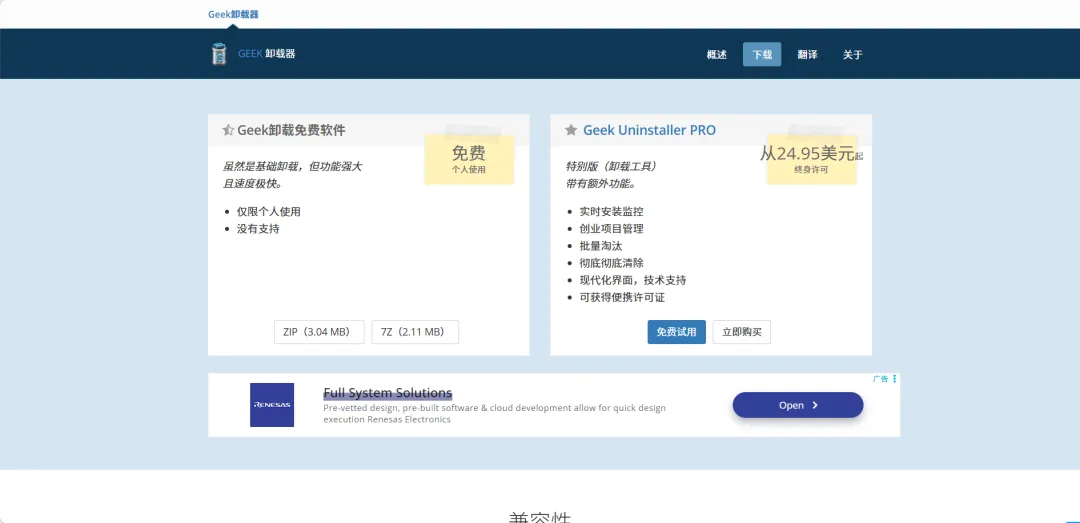
Task: Click the 实时安装监控 feature text
Action: [x=612, y=212]
